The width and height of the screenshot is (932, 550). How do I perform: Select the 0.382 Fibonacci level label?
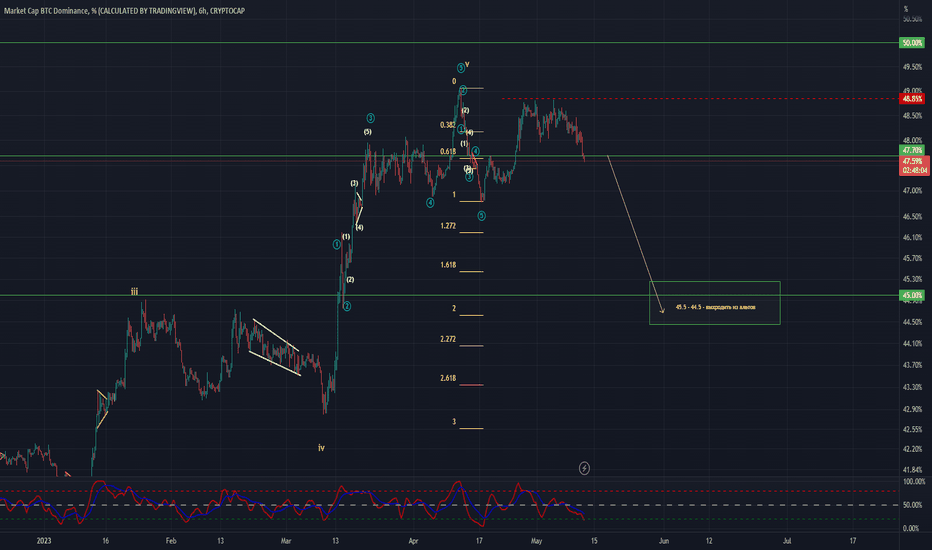tap(448, 125)
